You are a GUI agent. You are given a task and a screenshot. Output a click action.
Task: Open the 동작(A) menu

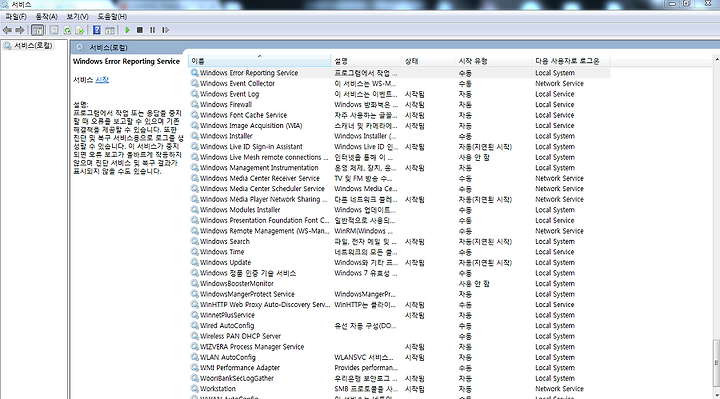[46, 17]
